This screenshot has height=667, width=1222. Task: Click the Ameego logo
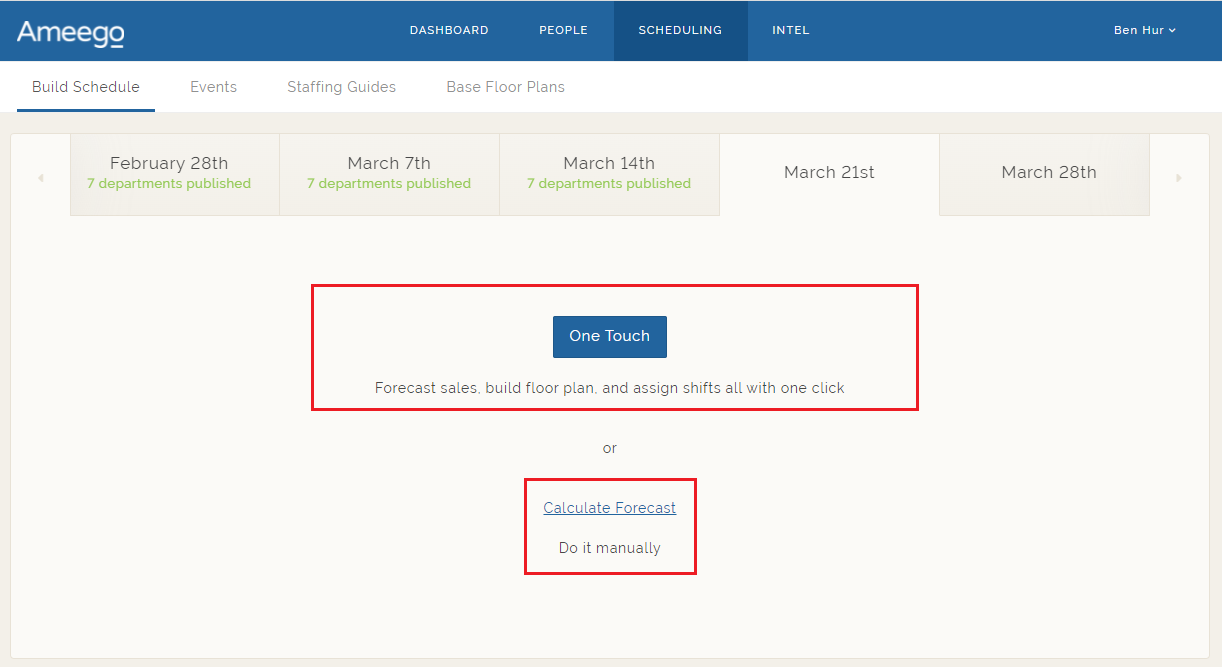70,30
